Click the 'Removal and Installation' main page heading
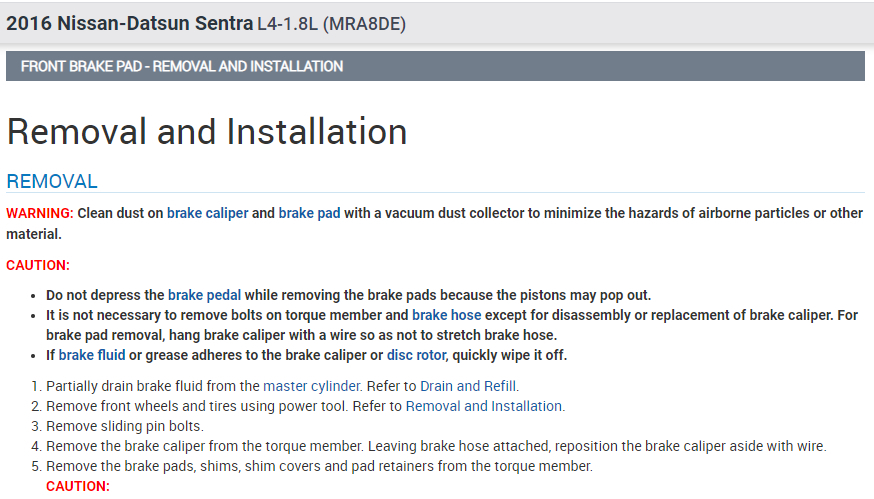The image size is (874, 499). pos(207,132)
